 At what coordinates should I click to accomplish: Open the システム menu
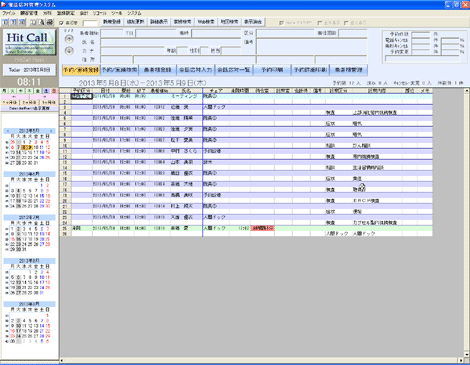134,13
